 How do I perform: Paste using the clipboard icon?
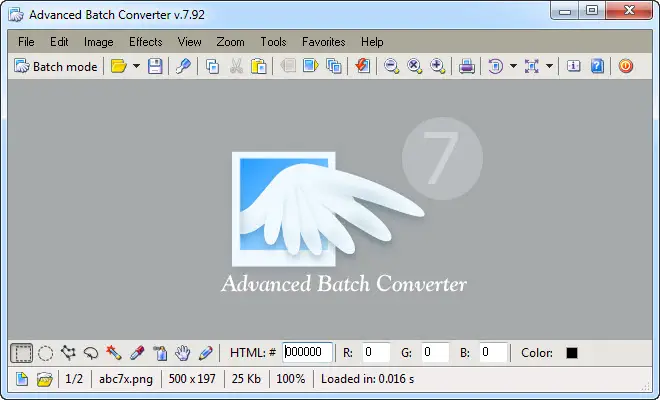pyautogui.click(x=258, y=67)
